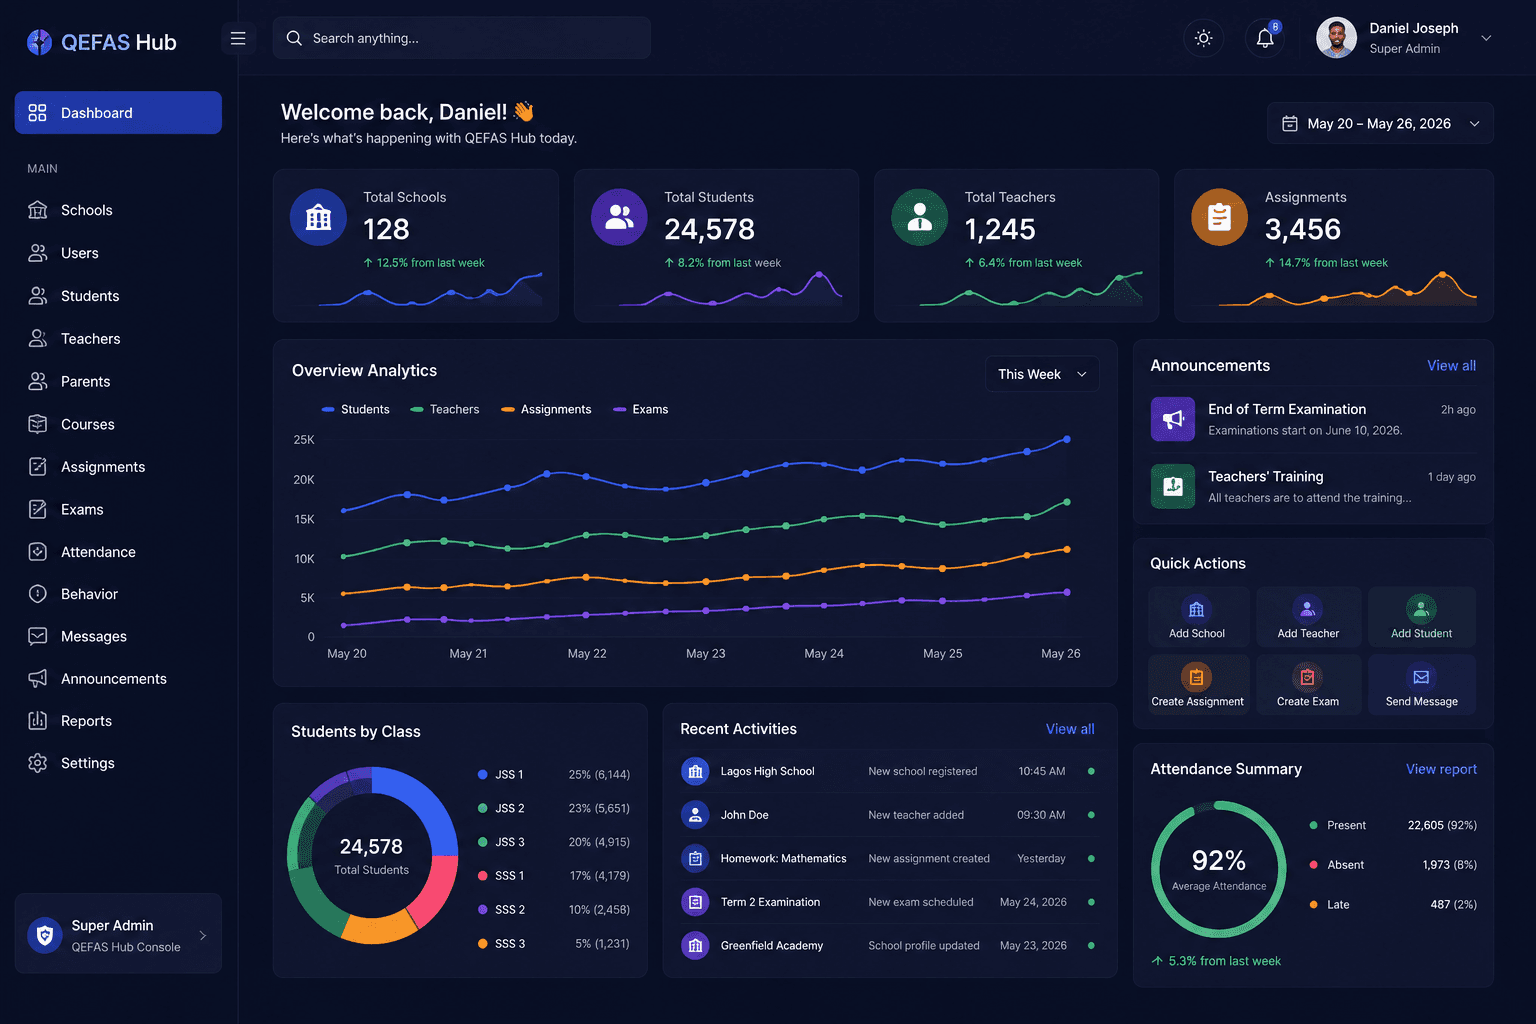Image resolution: width=1536 pixels, height=1024 pixels.
Task: Click the Settings gear sidebar icon
Action: (x=38, y=763)
